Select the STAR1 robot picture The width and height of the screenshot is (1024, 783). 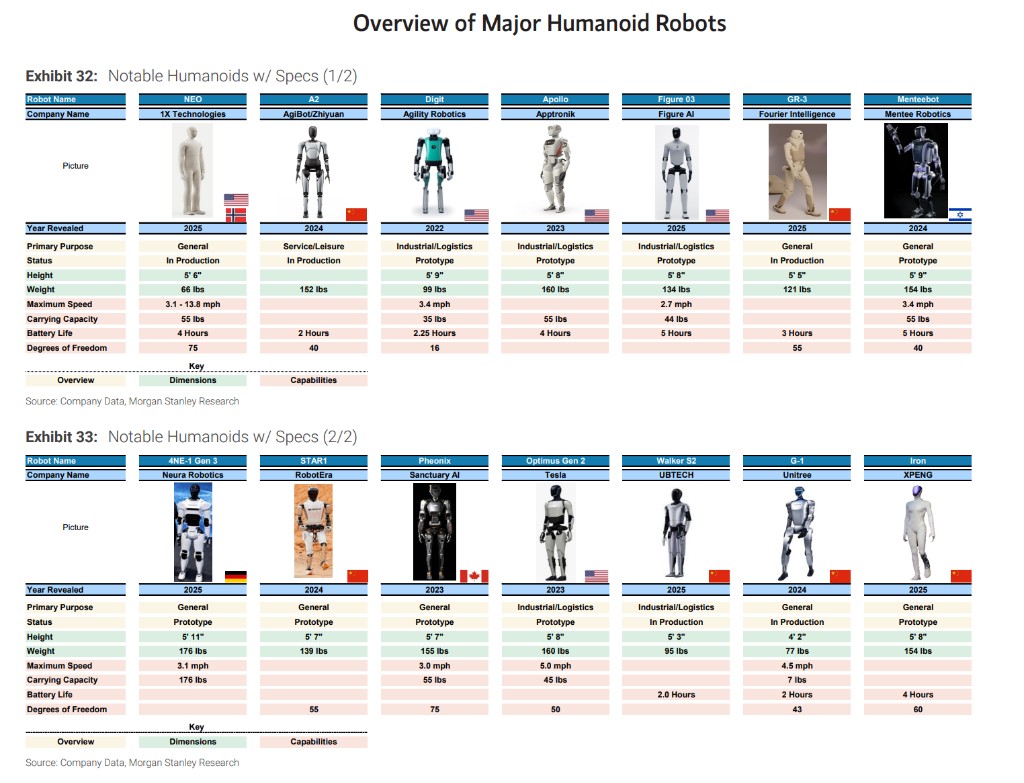313,531
